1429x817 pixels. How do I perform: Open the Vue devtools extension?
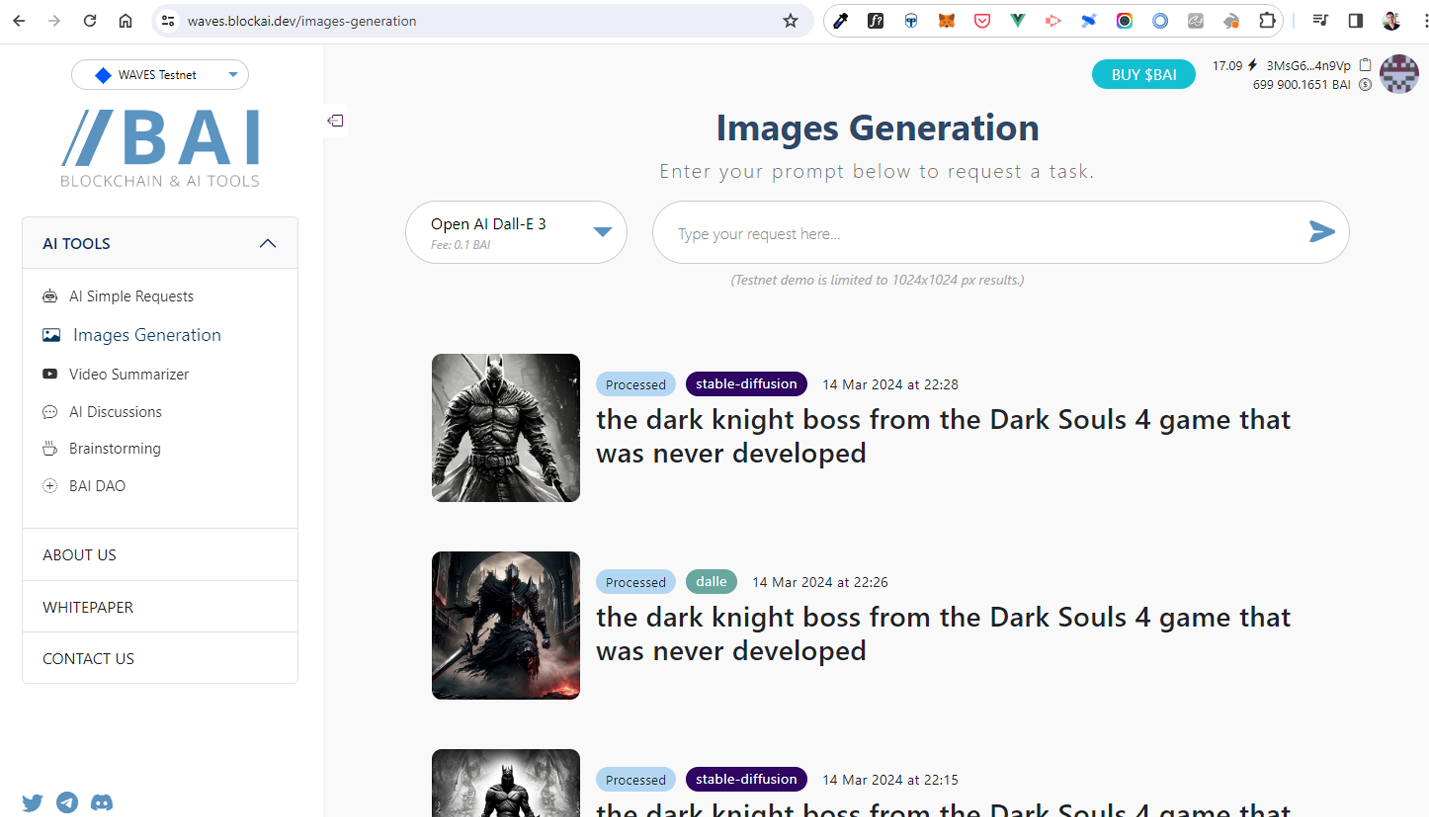coord(1017,21)
